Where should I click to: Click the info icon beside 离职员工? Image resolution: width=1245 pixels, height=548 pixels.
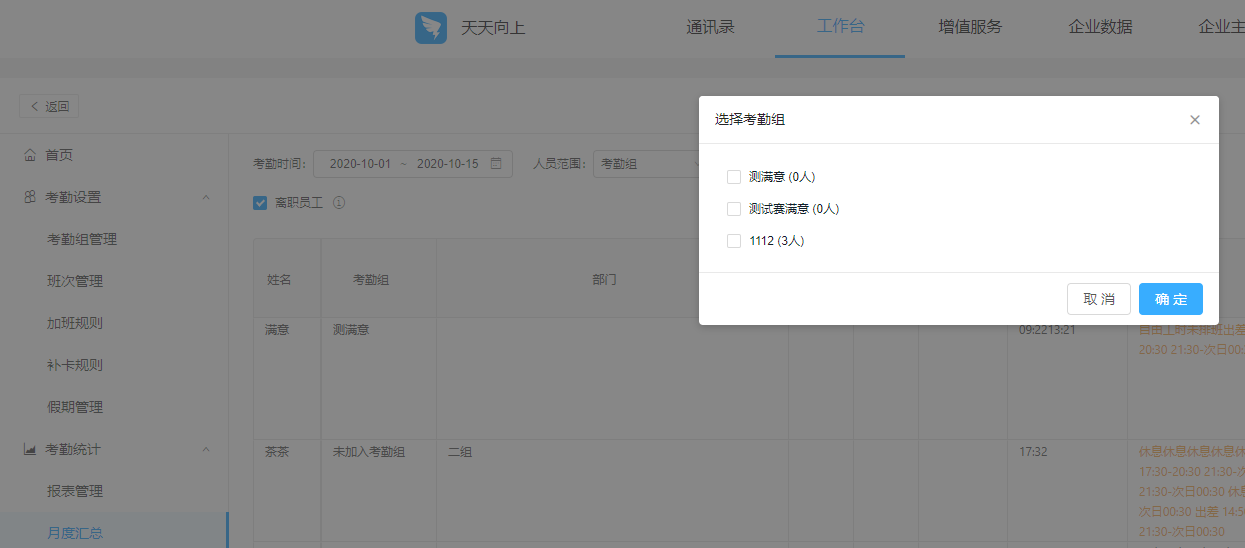tap(338, 202)
